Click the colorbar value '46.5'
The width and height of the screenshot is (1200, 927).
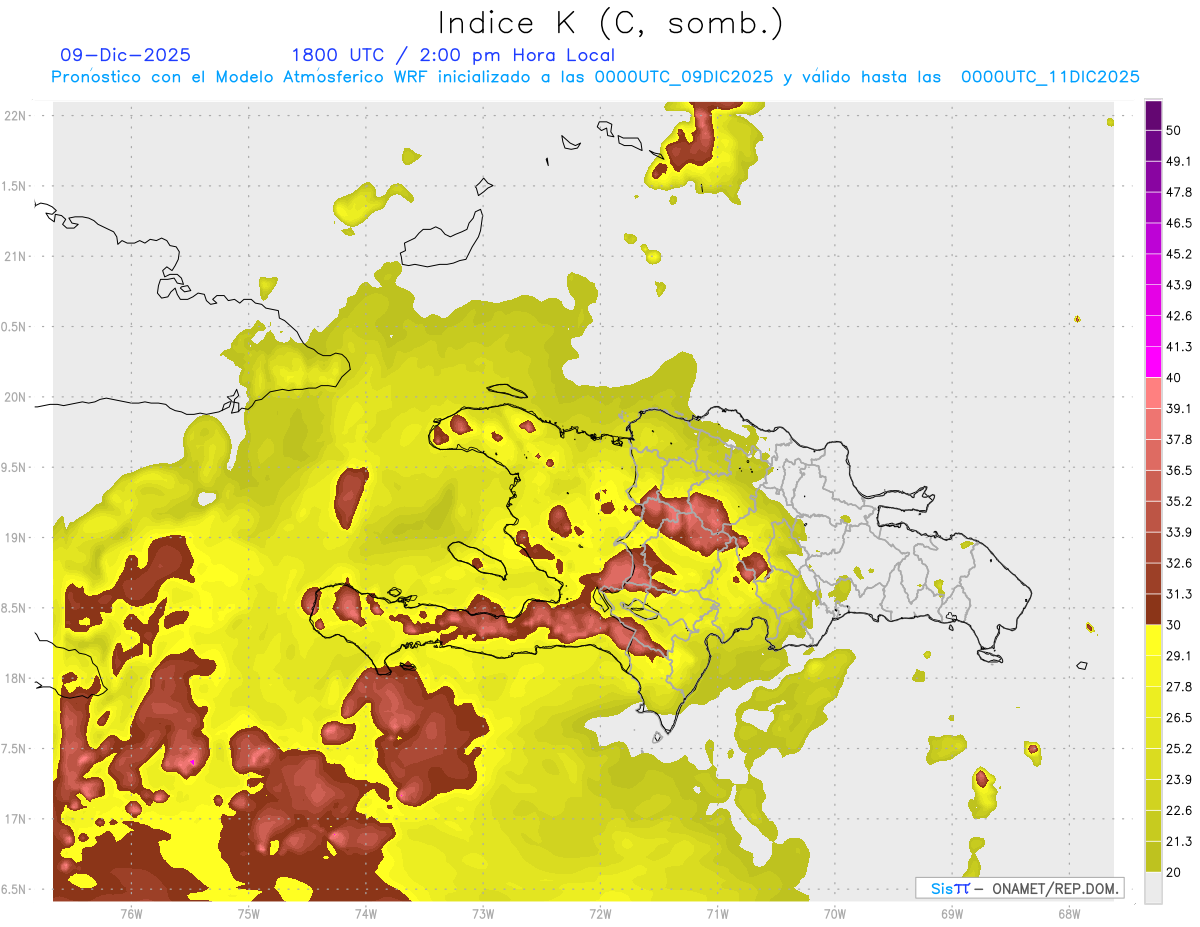[x=1179, y=223]
